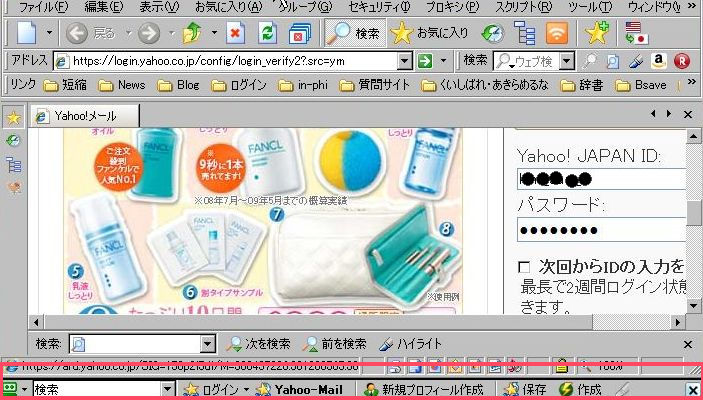Image resolution: width=703 pixels, height=400 pixels.
Task: Open the tree-view icon in left sidebar
Action: 13,165
